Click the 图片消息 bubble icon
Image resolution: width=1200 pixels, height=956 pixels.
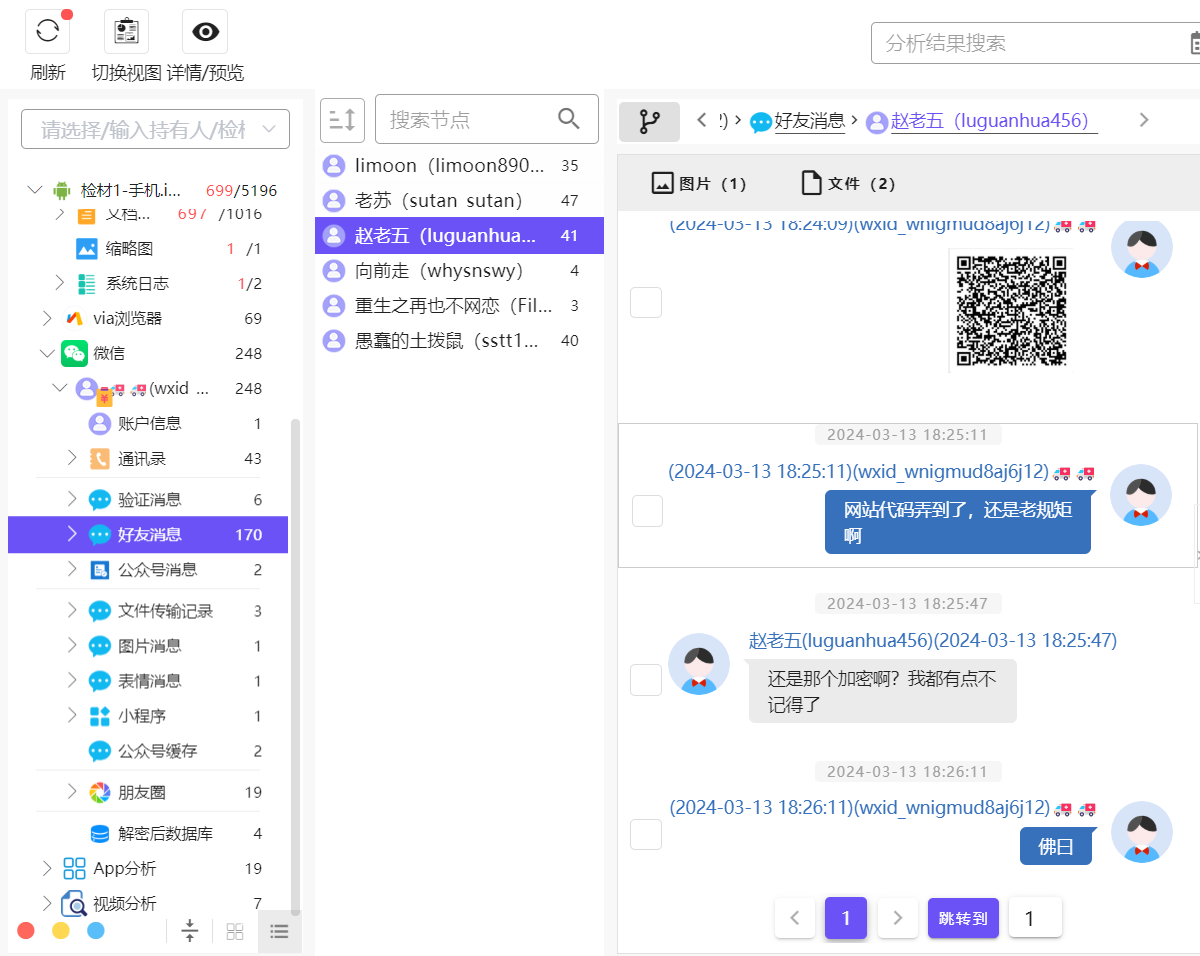pos(100,646)
